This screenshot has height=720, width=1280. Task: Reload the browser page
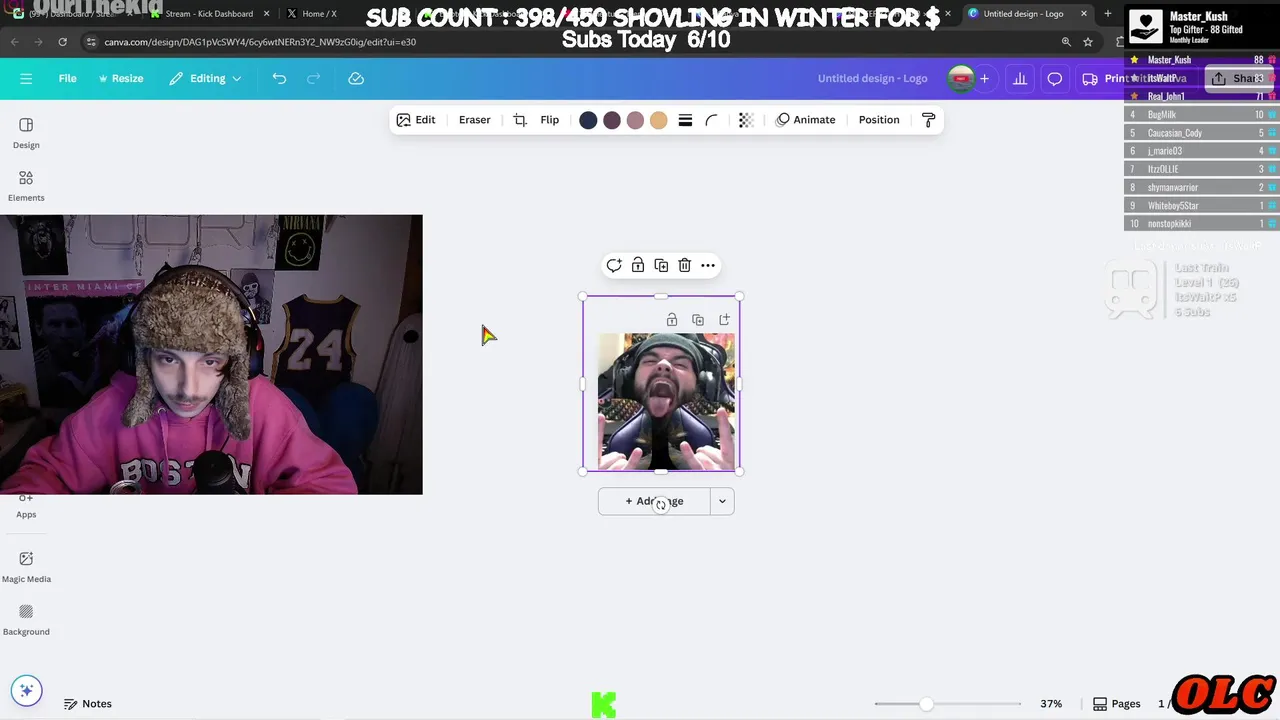point(62,42)
